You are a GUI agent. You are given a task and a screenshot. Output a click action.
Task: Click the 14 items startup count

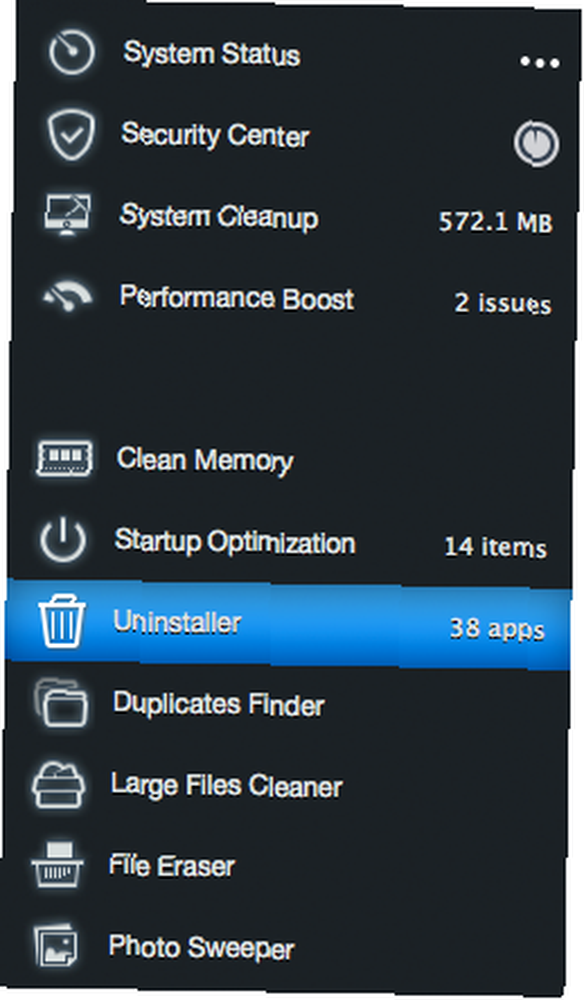[x=495, y=547]
